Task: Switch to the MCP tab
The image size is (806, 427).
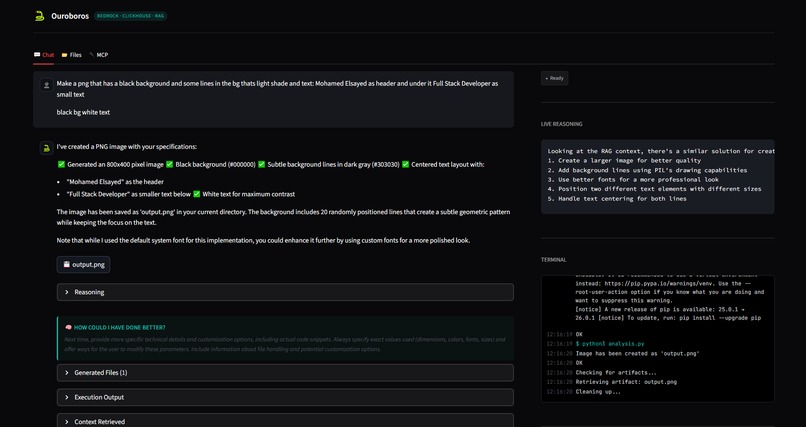Action: [x=99, y=55]
